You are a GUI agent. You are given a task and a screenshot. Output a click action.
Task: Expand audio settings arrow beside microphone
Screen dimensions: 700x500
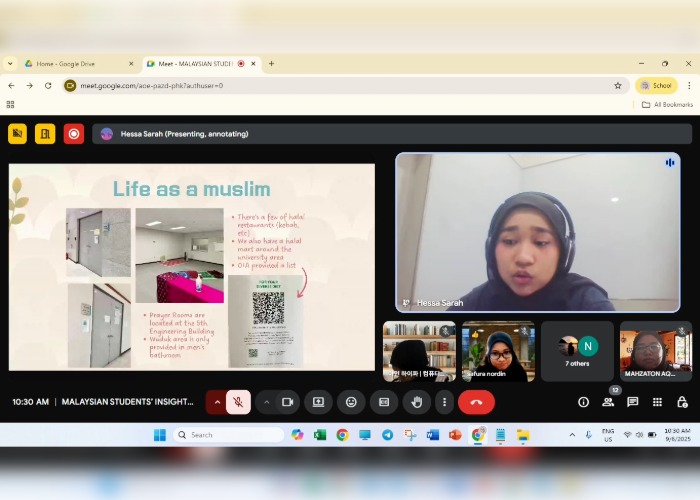[217, 402]
